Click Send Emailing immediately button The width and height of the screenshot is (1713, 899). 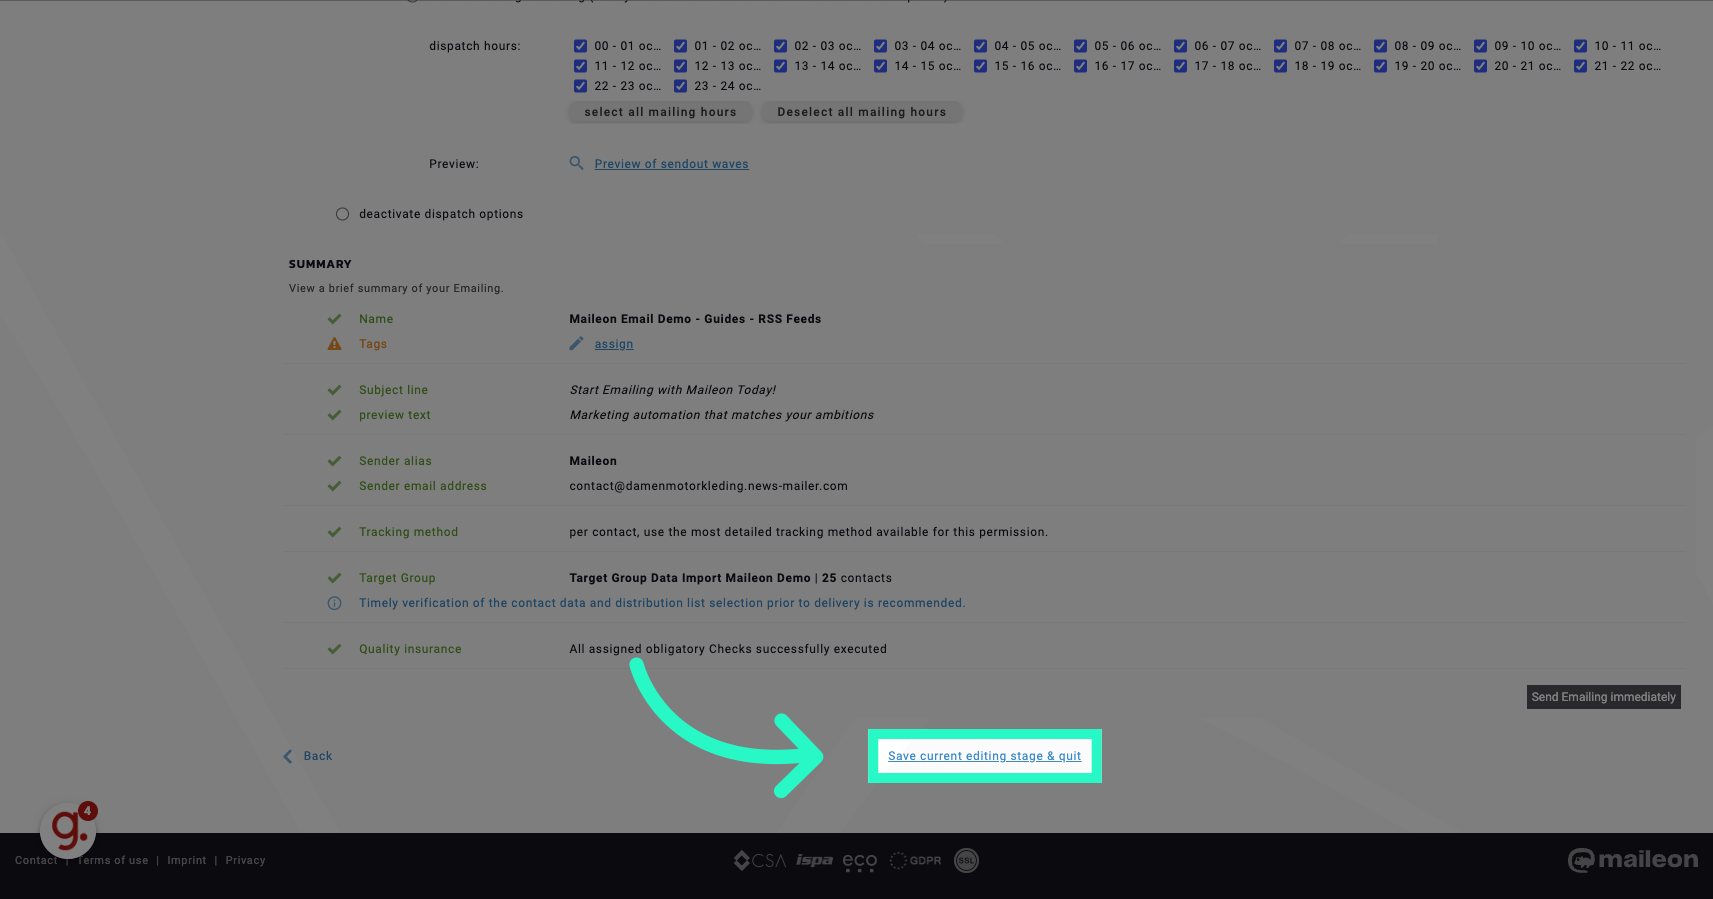coord(1603,697)
